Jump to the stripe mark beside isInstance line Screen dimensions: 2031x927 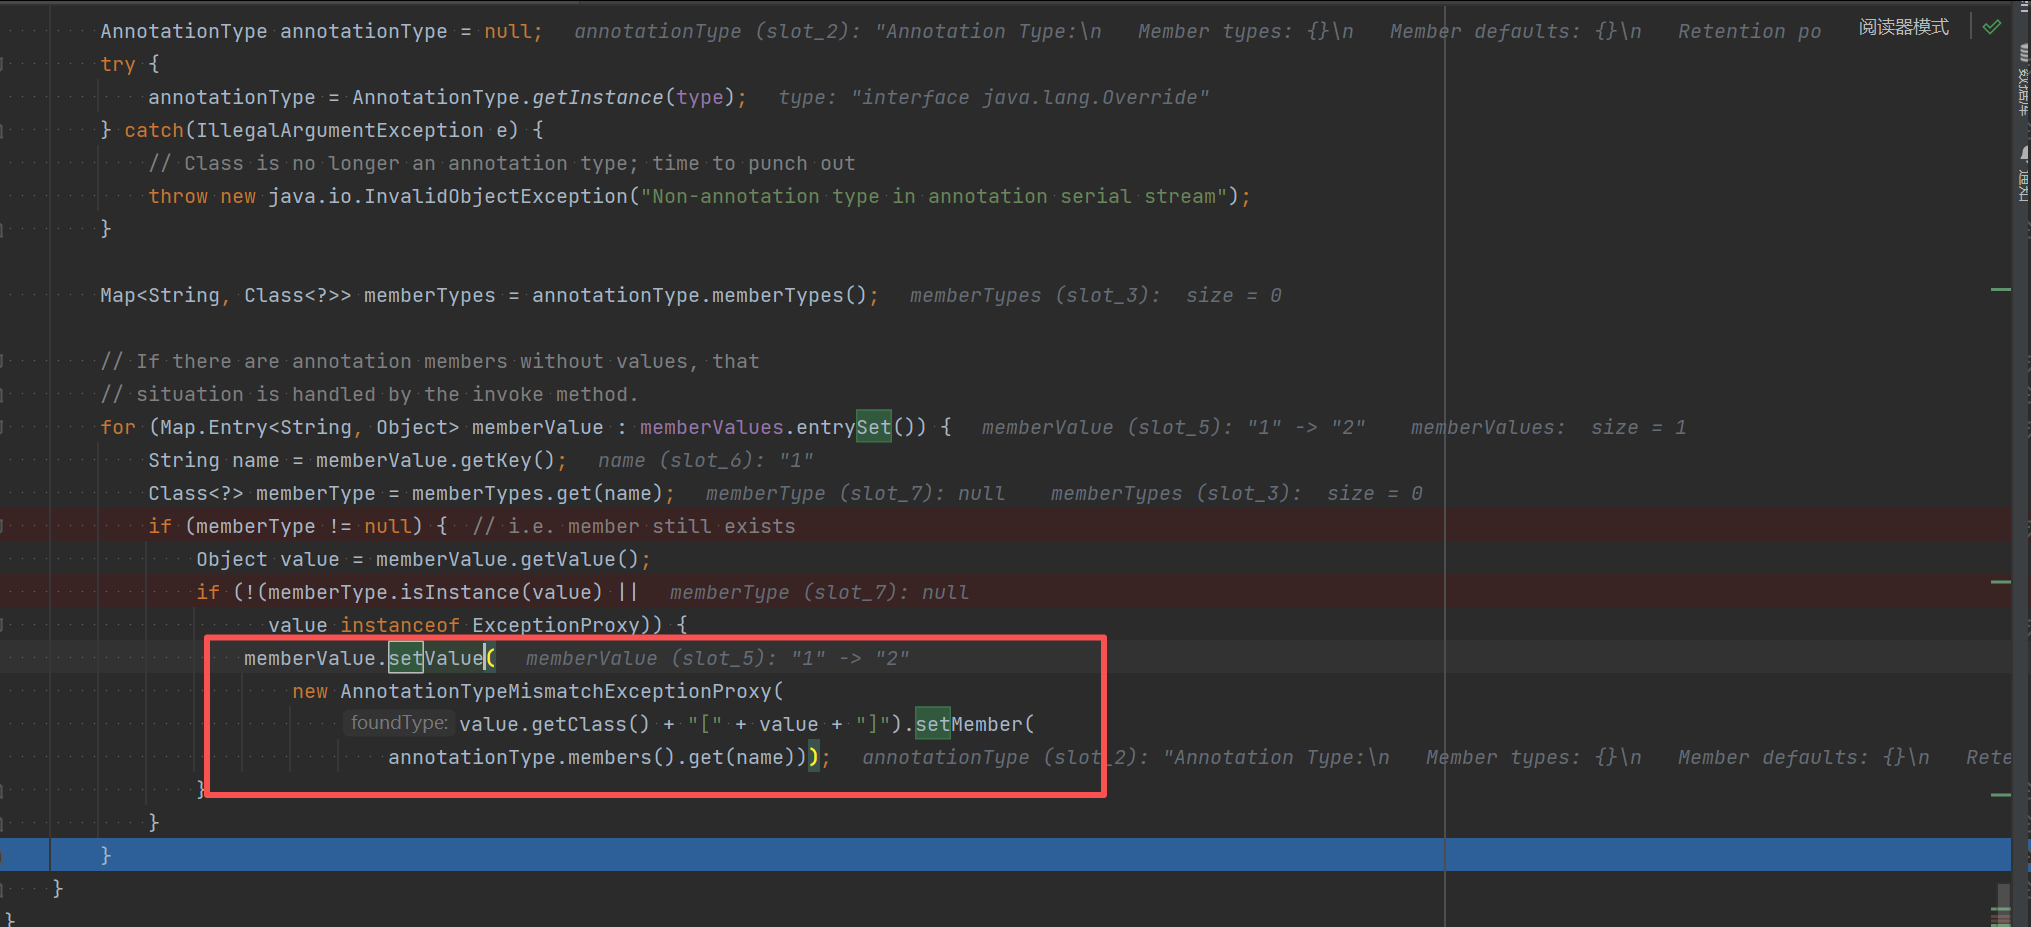2000,581
